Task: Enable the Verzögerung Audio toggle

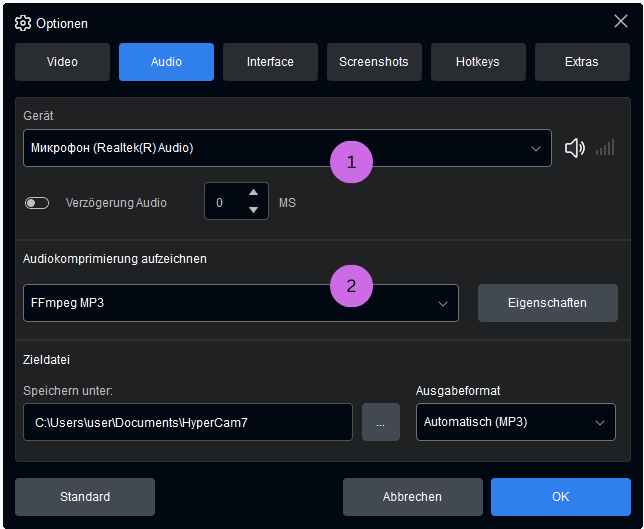Action: click(x=37, y=203)
